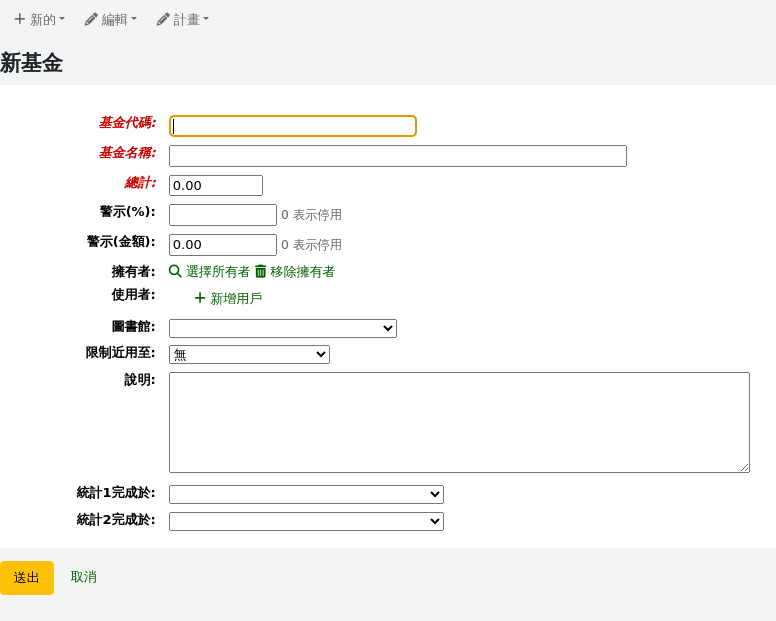Screen dimensions: 776x621
Task: Click into the 基金名稱 text field
Action: coord(398,156)
